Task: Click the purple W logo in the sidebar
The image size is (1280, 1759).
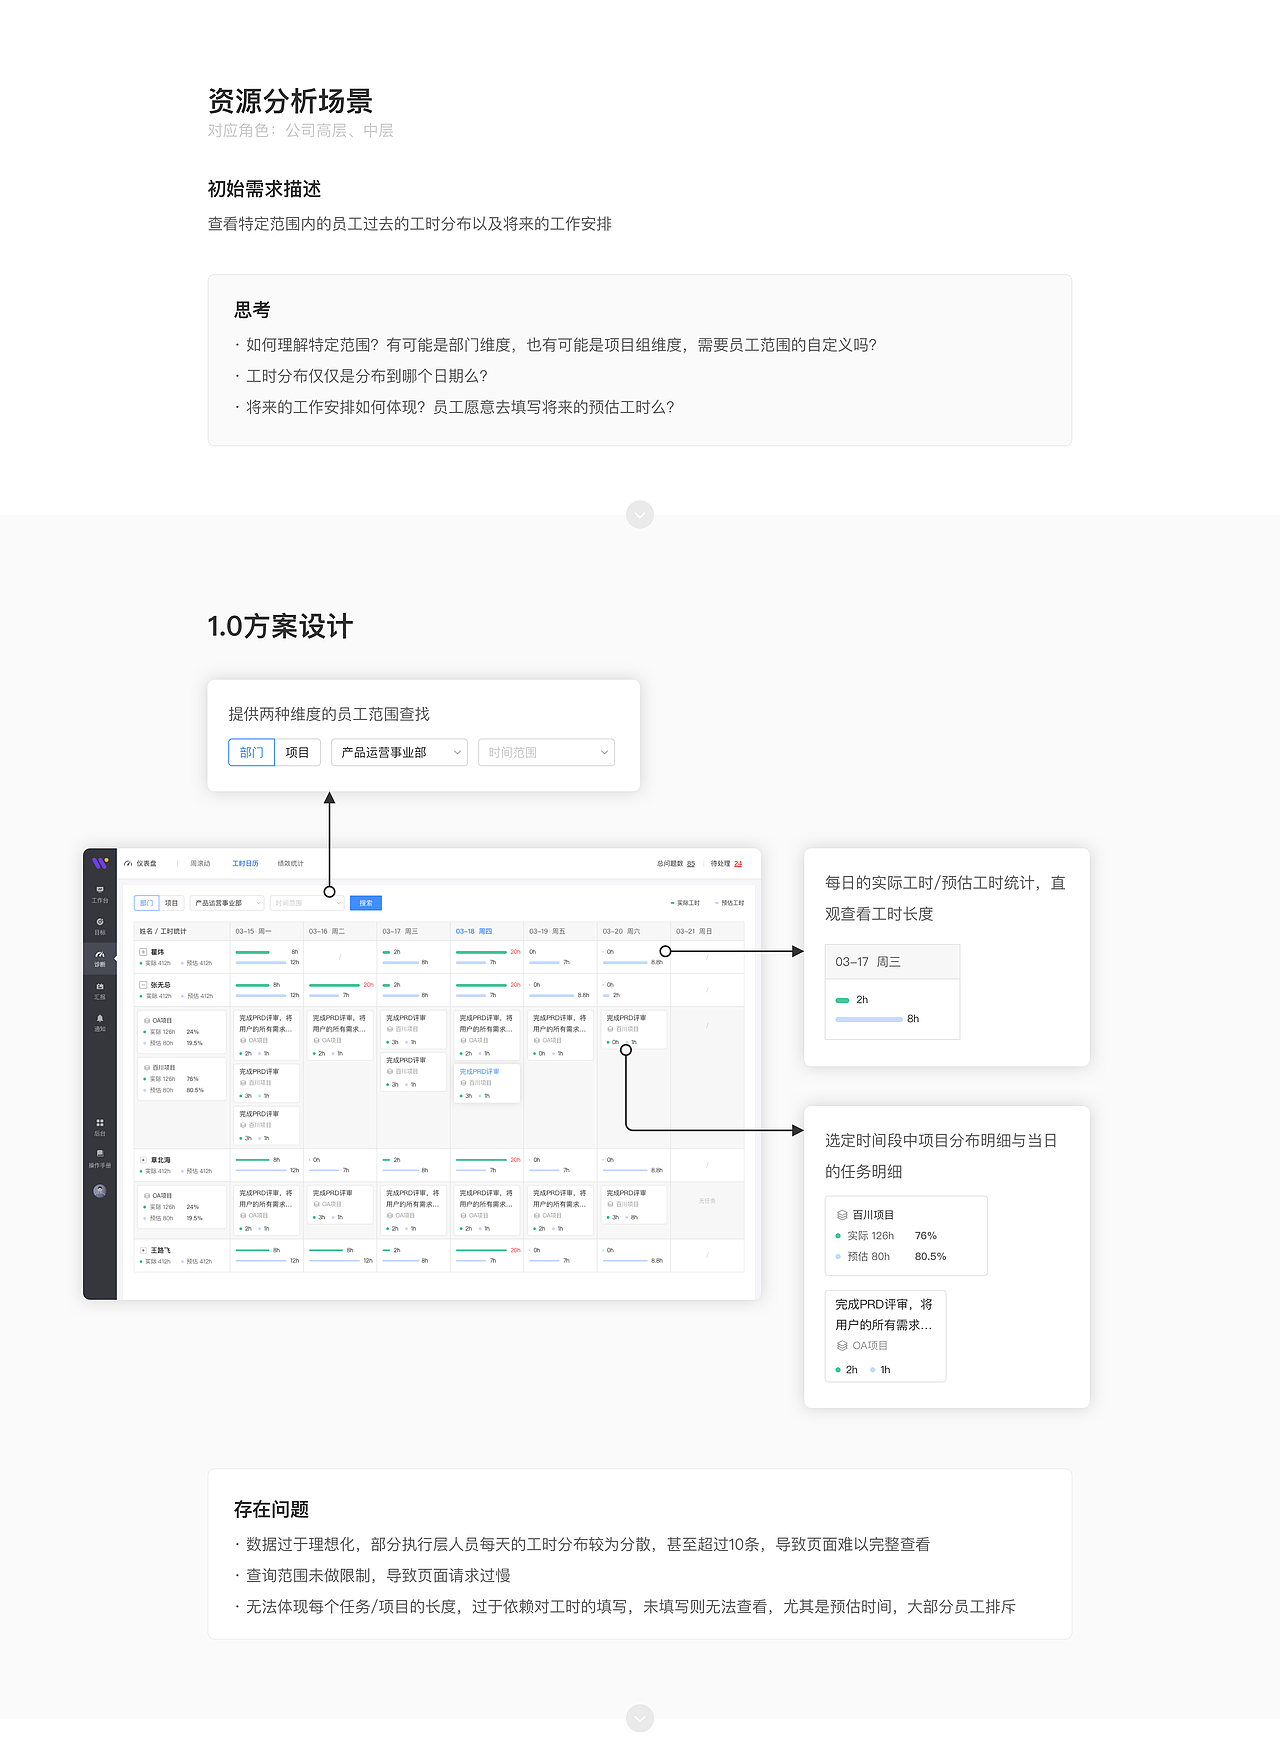Action: 99,863
